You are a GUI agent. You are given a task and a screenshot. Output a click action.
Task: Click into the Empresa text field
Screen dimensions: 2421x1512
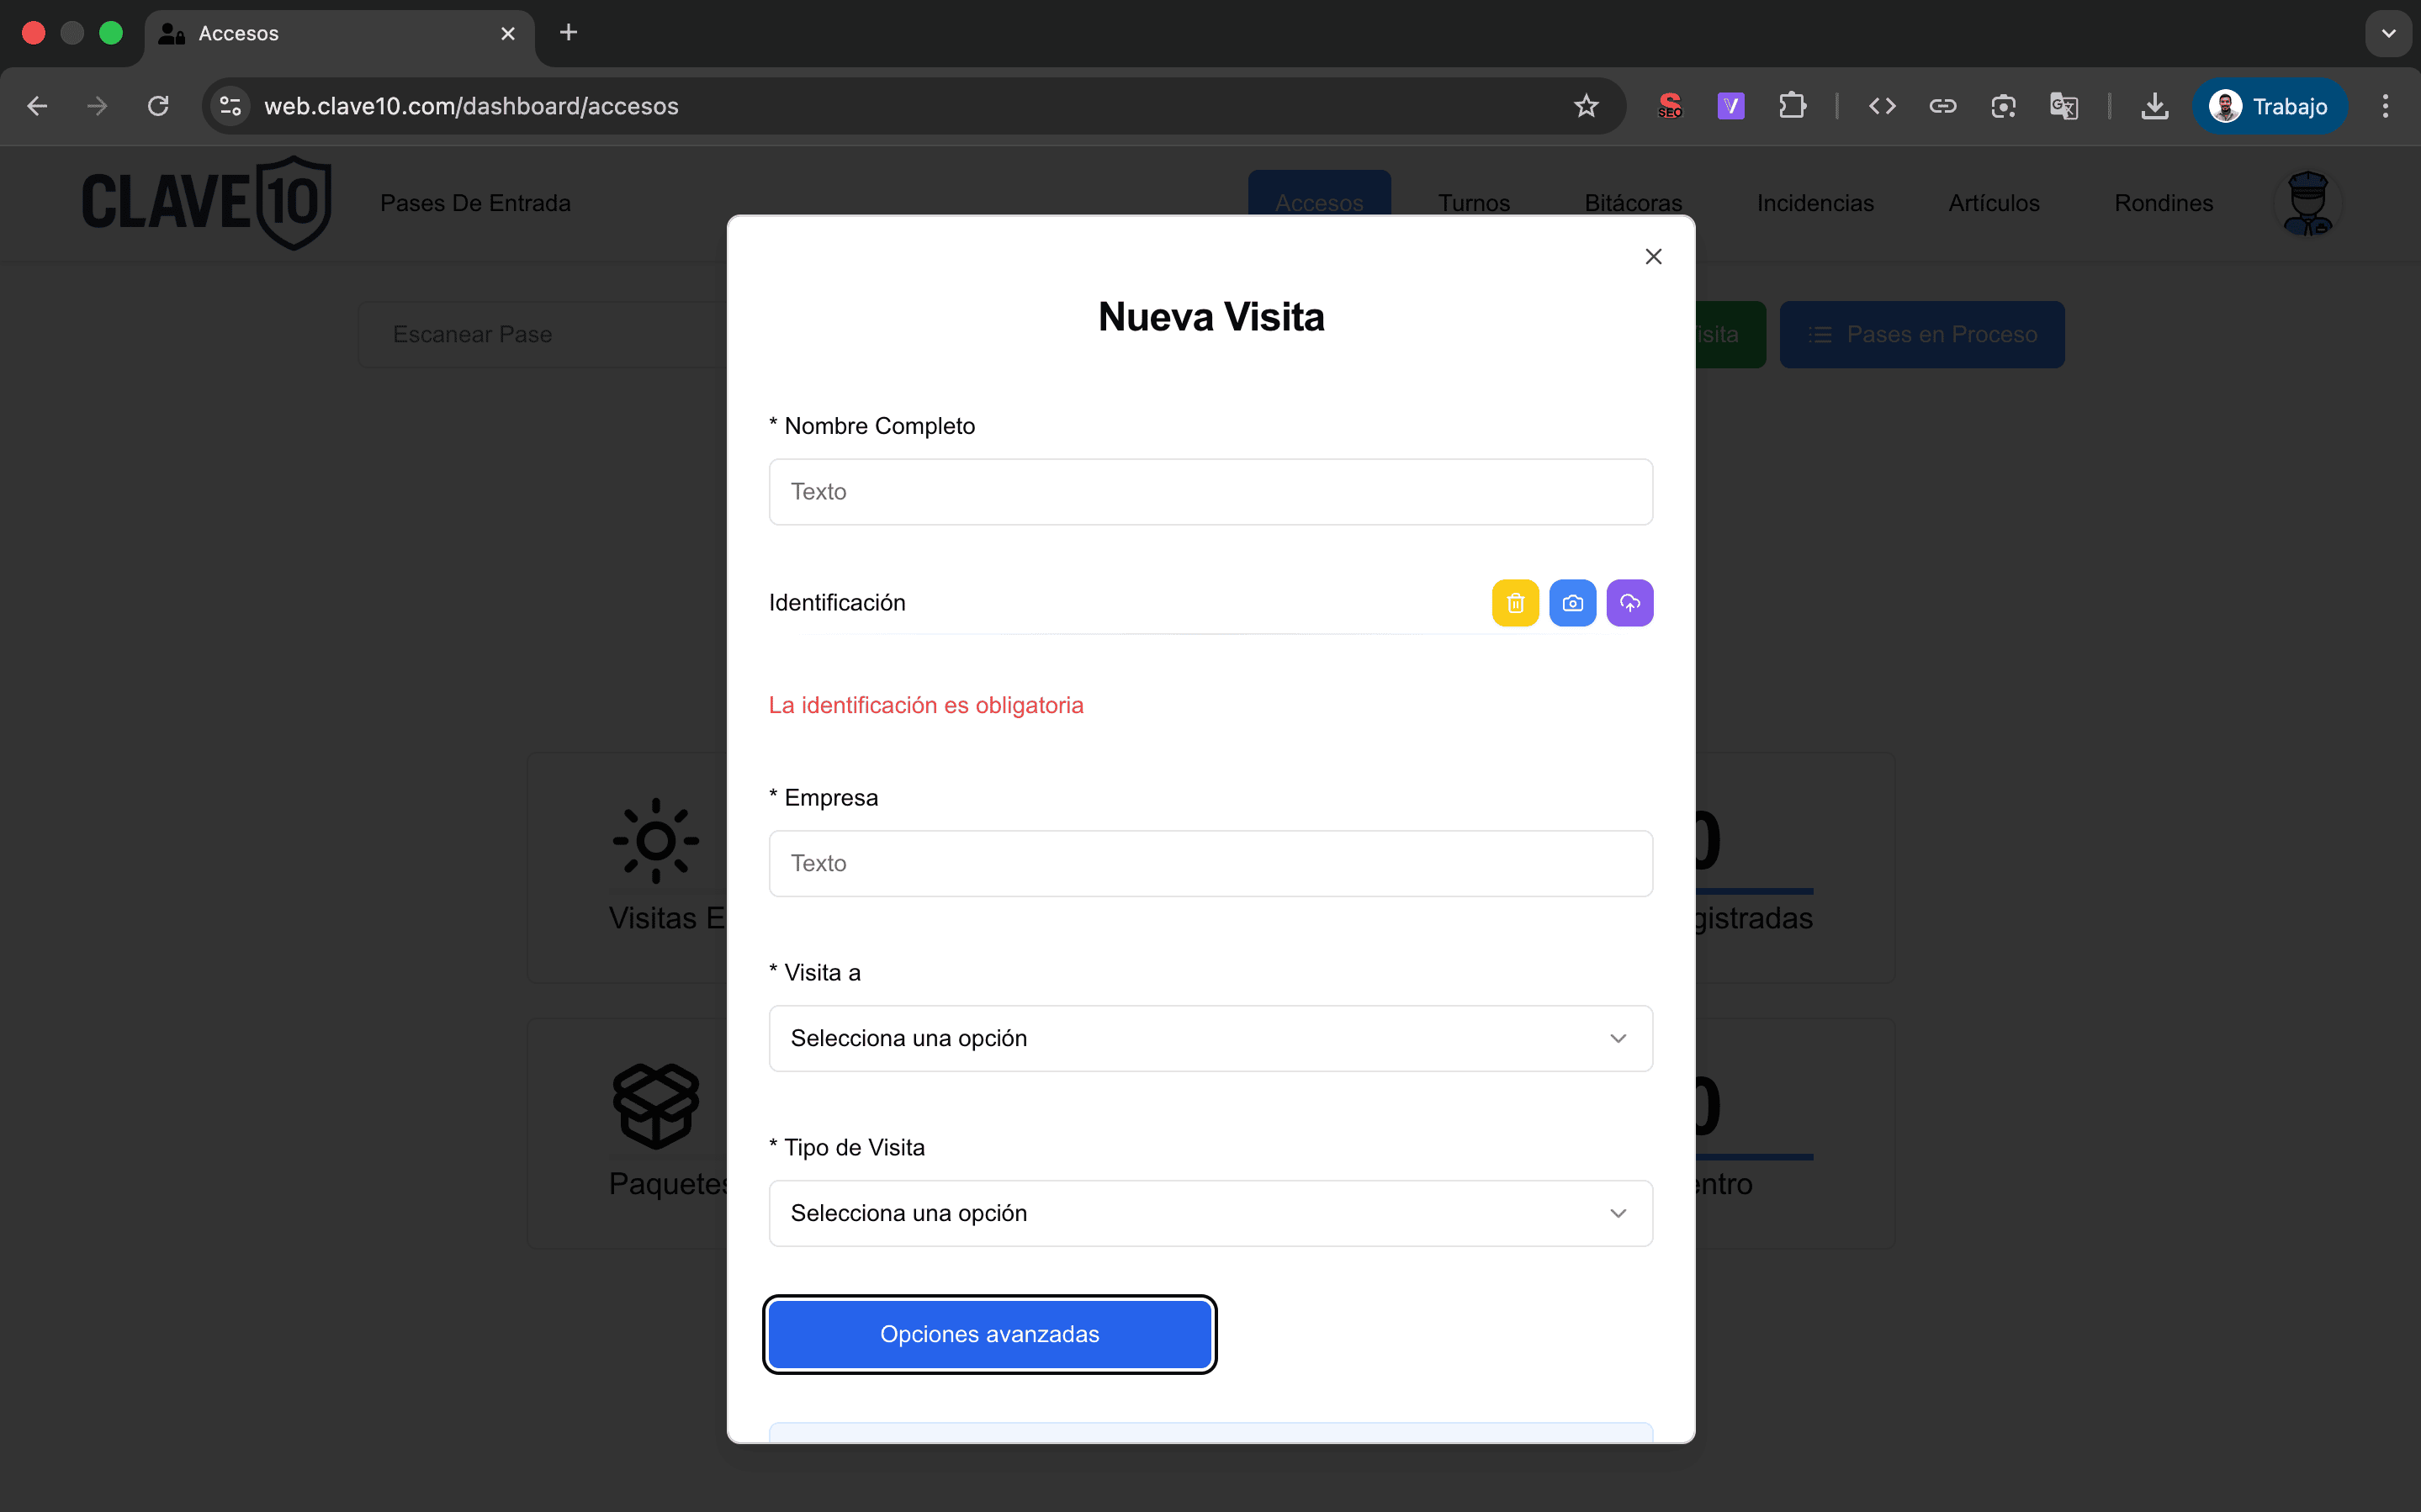(1210, 863)
